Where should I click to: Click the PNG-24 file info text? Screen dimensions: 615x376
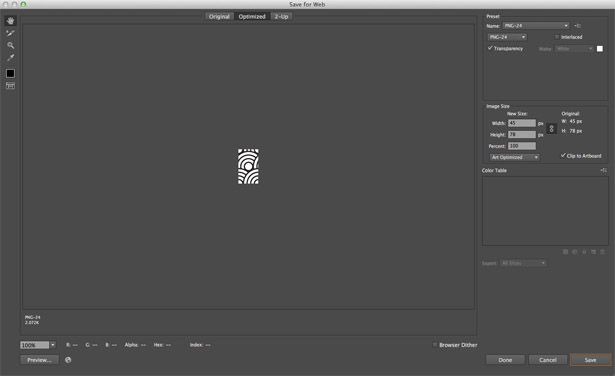pos(33,317)
